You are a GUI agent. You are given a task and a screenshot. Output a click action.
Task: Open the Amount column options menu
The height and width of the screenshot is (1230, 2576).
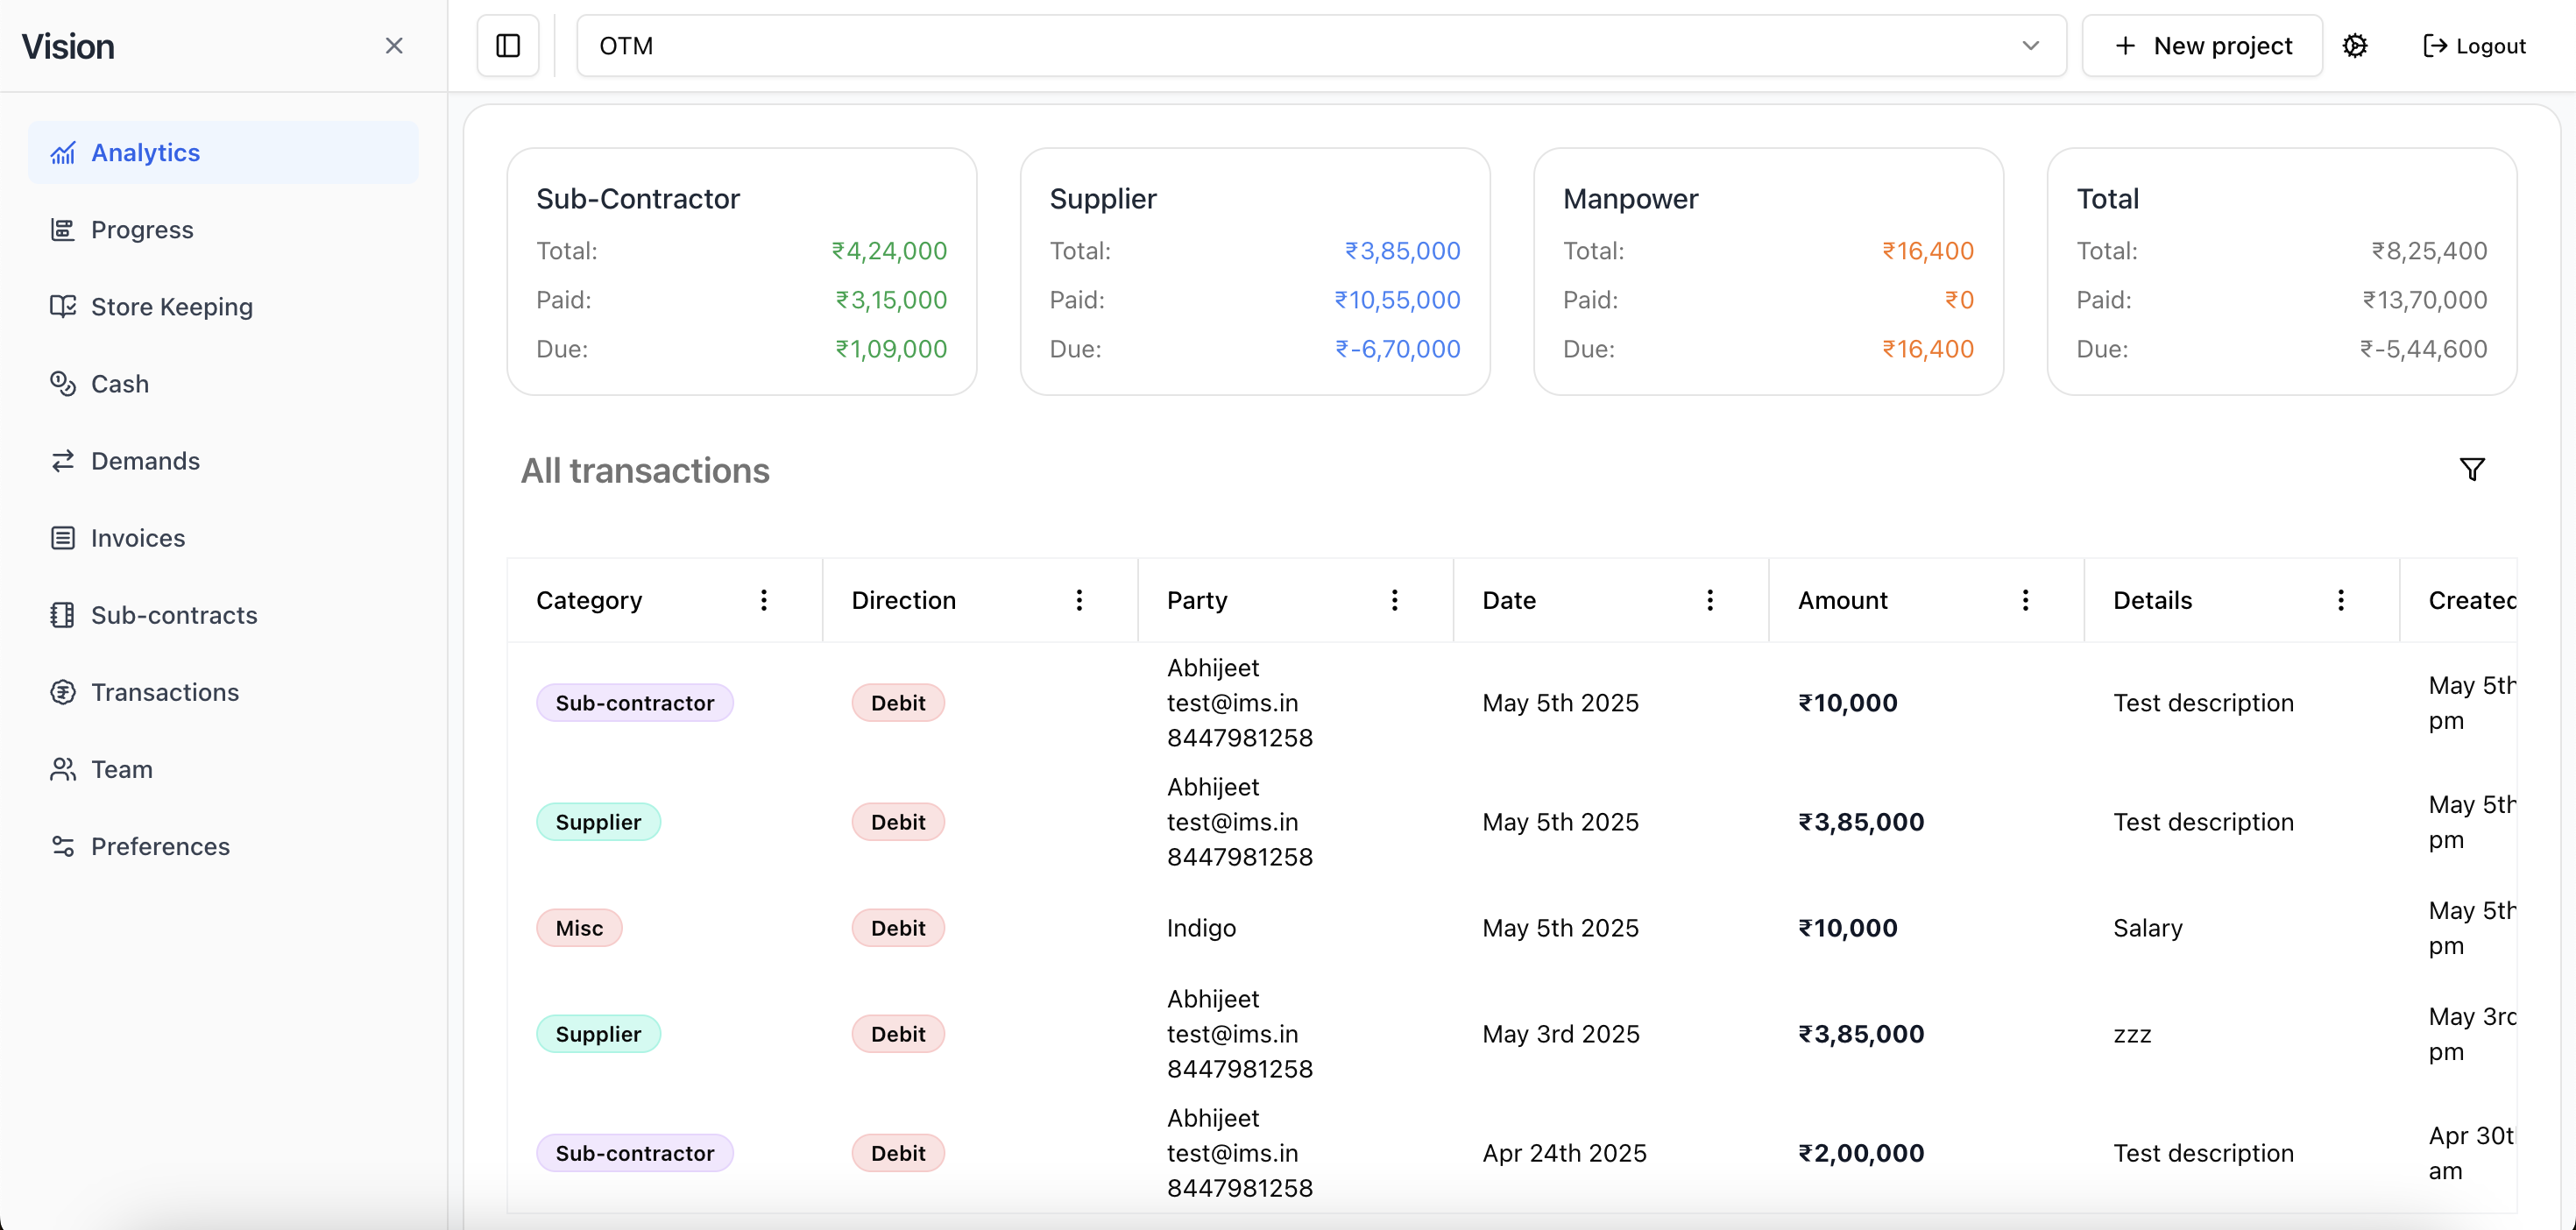coord(2025,600)
